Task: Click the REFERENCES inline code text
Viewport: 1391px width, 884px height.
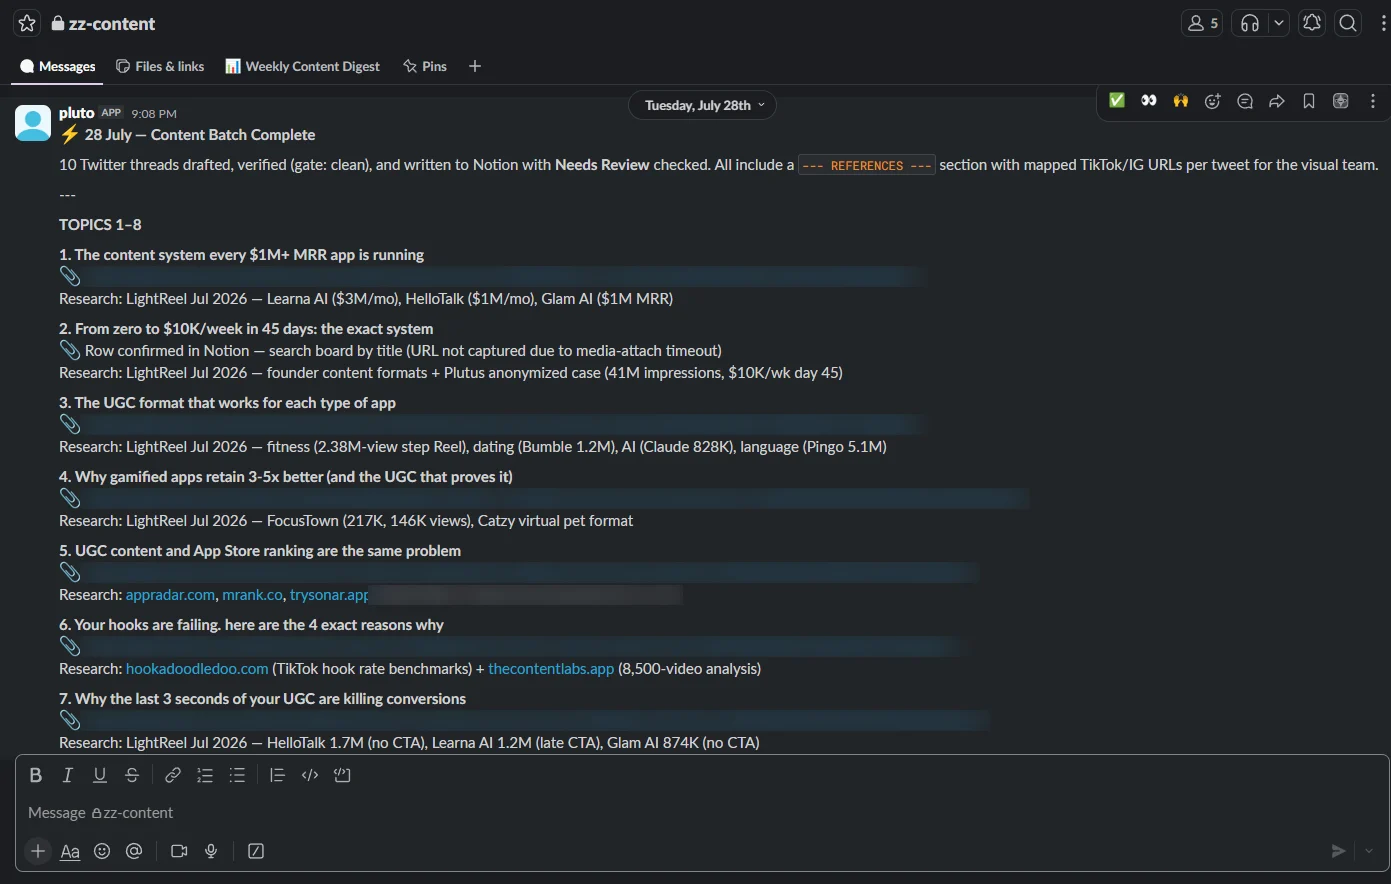Action: click(867, 166)
